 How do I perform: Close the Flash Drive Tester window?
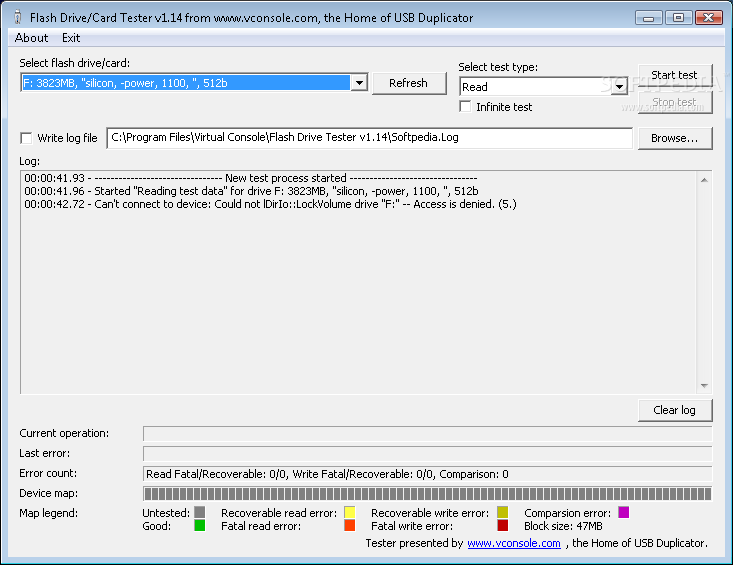709,18
